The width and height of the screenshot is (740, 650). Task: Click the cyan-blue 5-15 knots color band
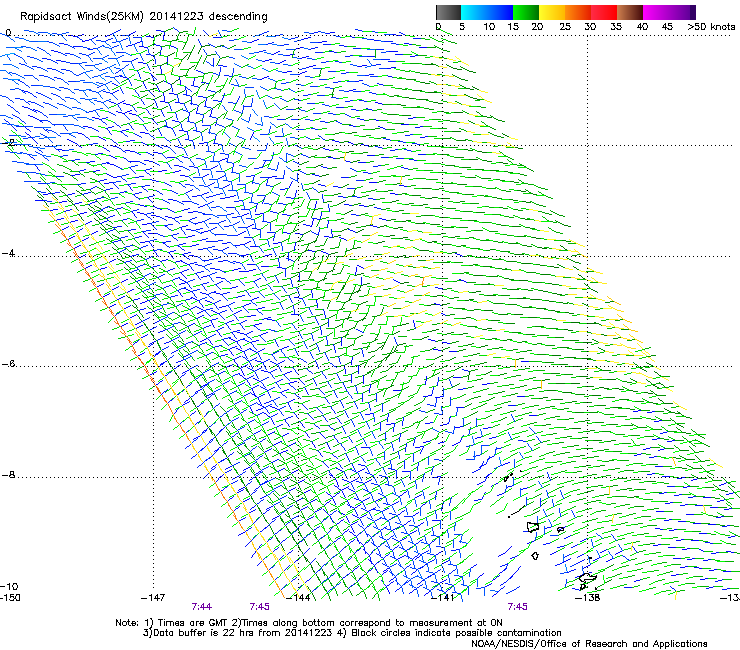click(487, 12)
